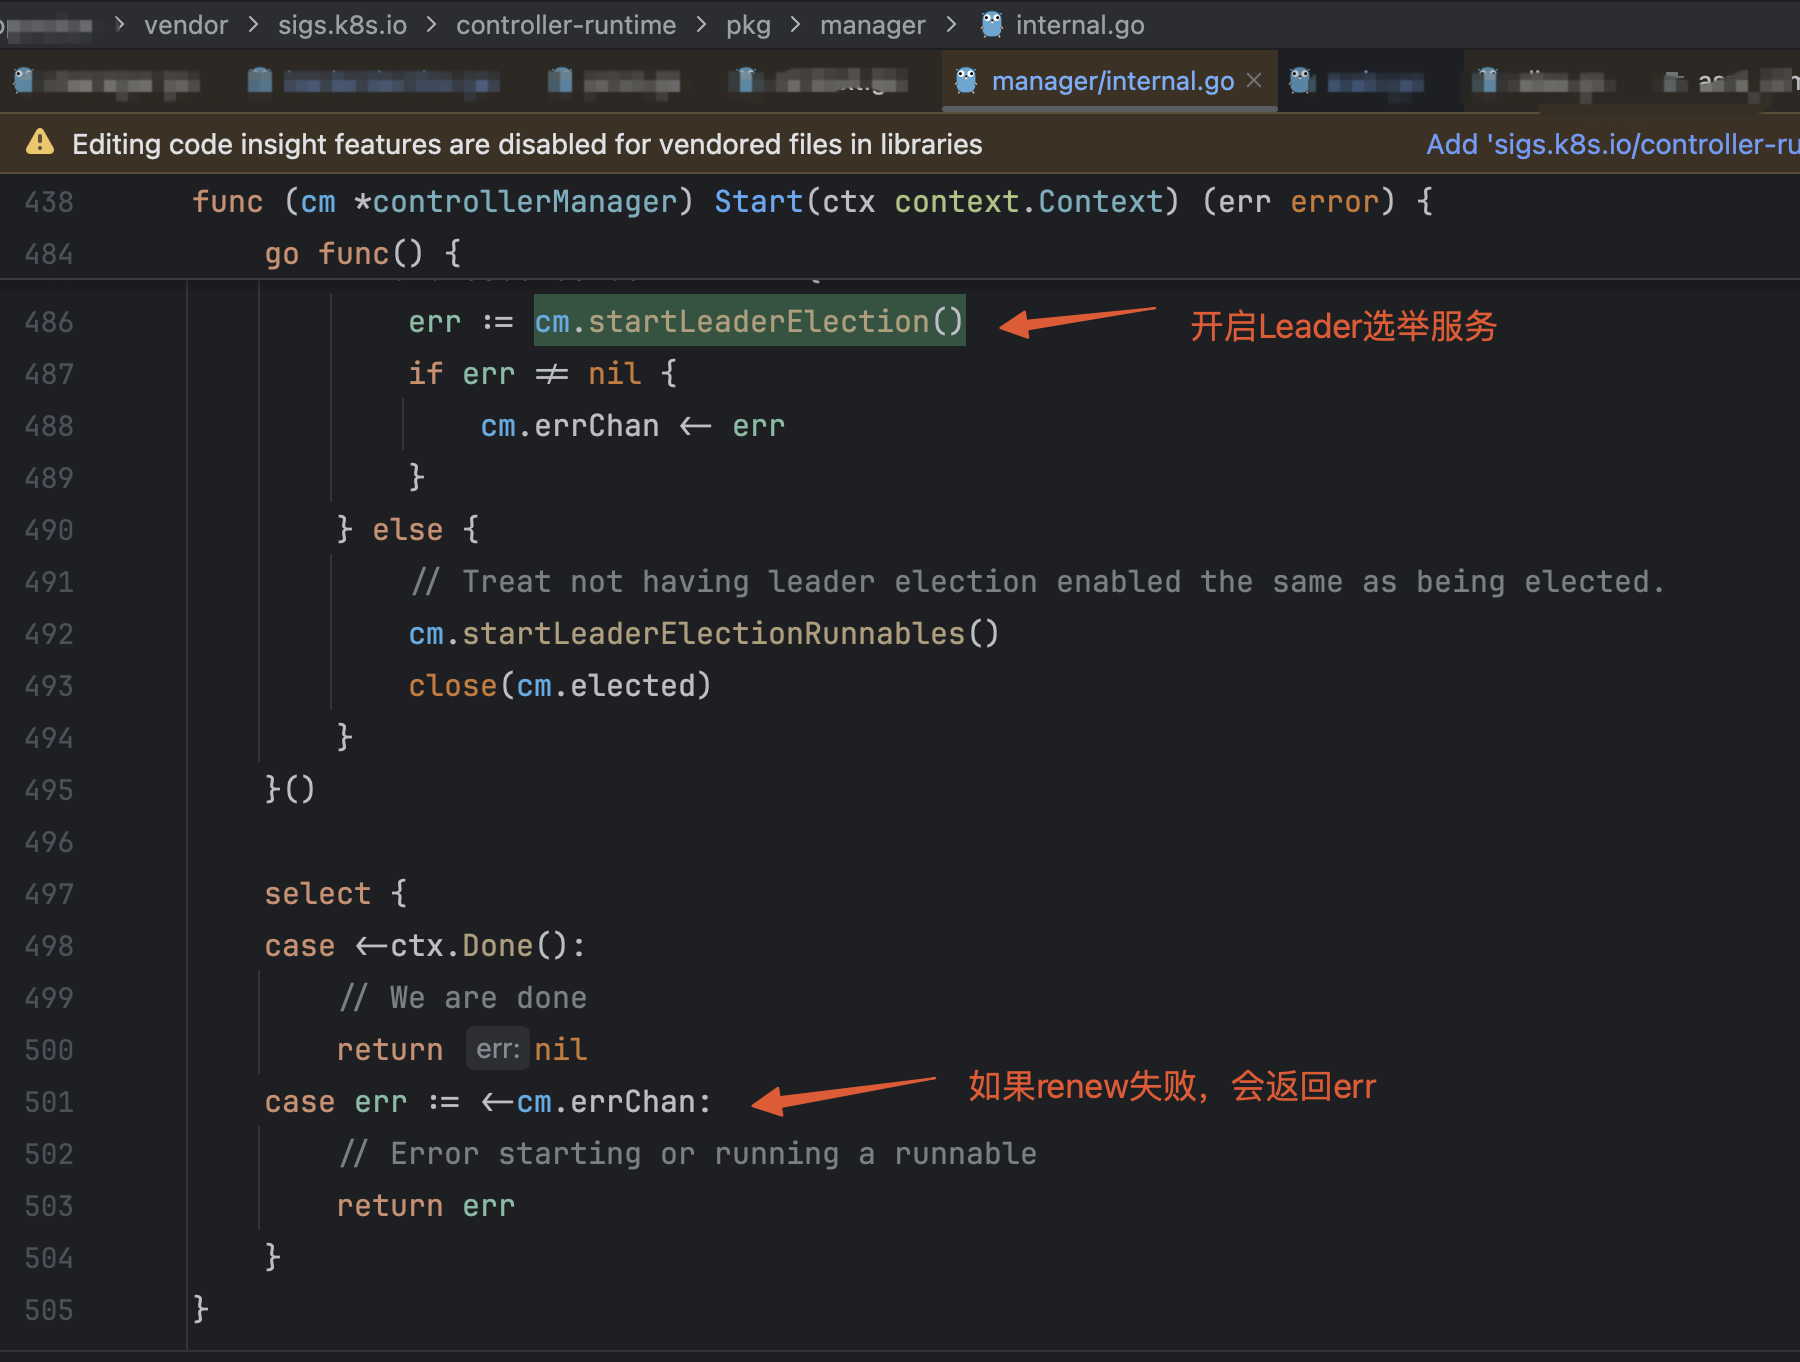
Task: Open the vendor breadcrumb
Action: click(x=186, y=25)
